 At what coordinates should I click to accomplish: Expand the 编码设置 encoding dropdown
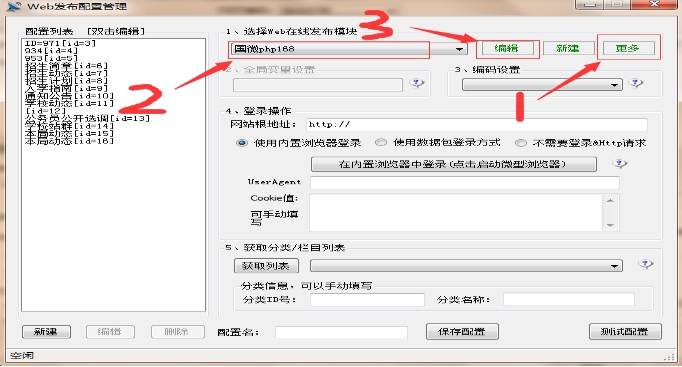point(542,84)
